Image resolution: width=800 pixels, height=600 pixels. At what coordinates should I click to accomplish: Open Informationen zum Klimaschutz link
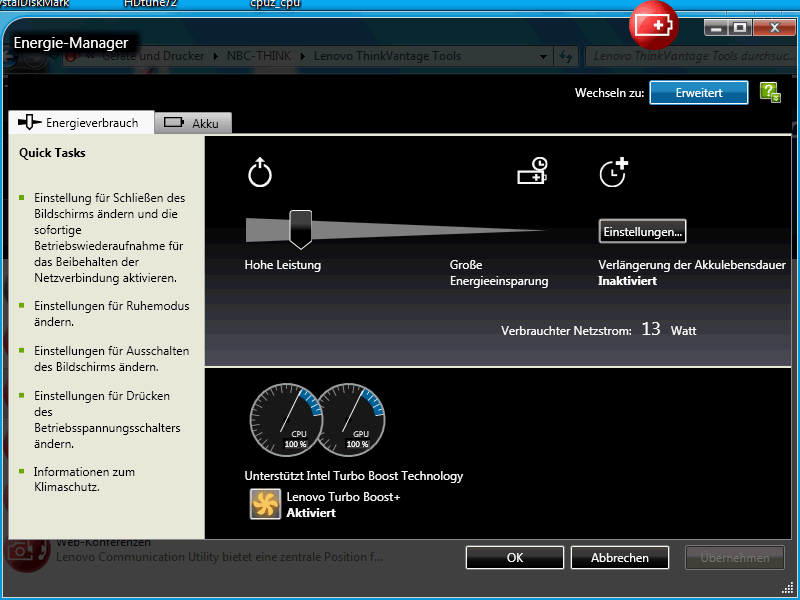pos(84,479)
